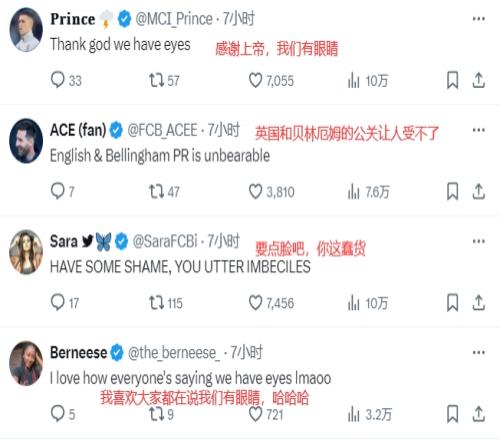Share Prince's tweet via share icon

[478, 80]
